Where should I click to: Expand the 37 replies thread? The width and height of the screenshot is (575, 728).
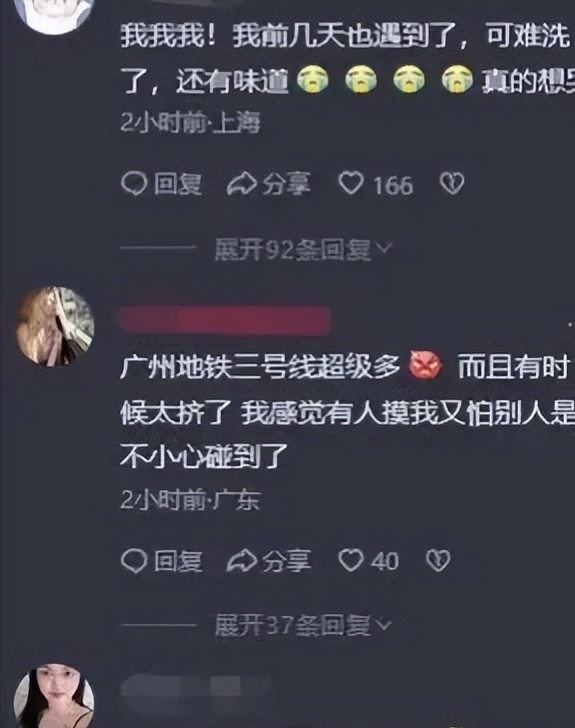click(303, 625)
